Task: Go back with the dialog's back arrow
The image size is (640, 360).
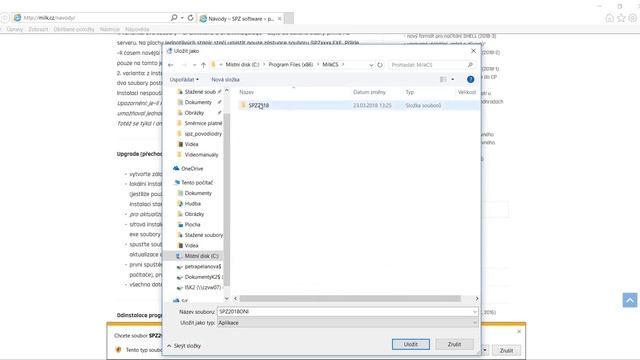Action: 171,65
